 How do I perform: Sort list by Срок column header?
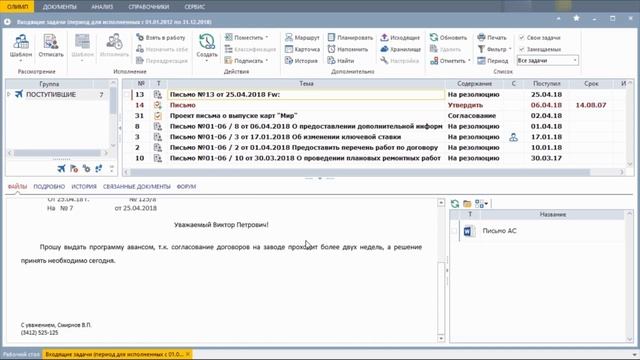pos(591,84)
